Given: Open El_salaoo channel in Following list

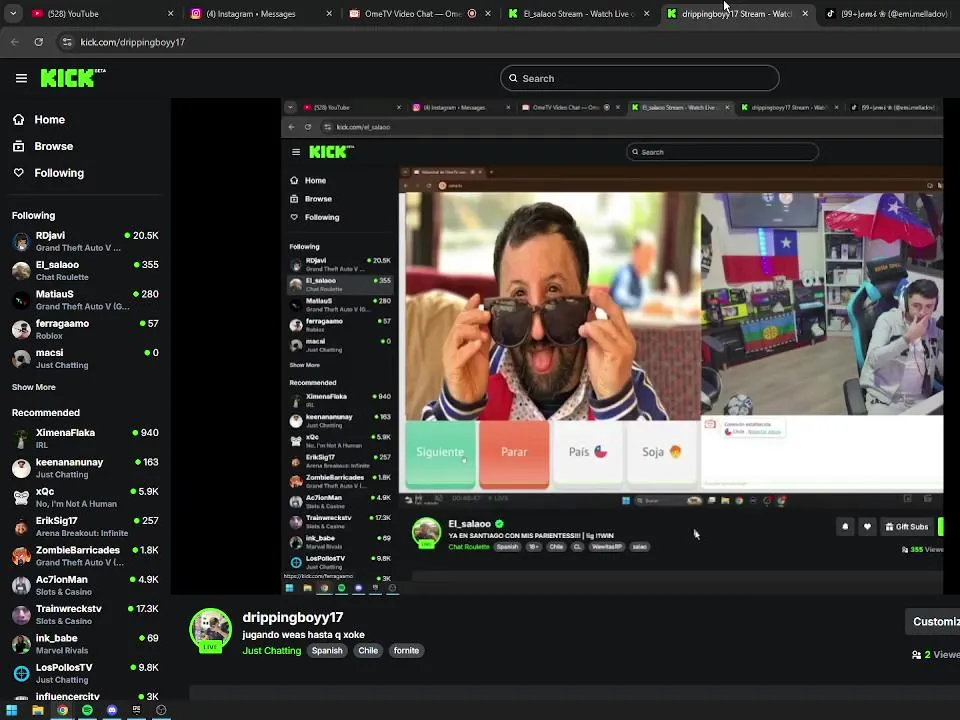Looking at the screenshot, I should 86,271.
